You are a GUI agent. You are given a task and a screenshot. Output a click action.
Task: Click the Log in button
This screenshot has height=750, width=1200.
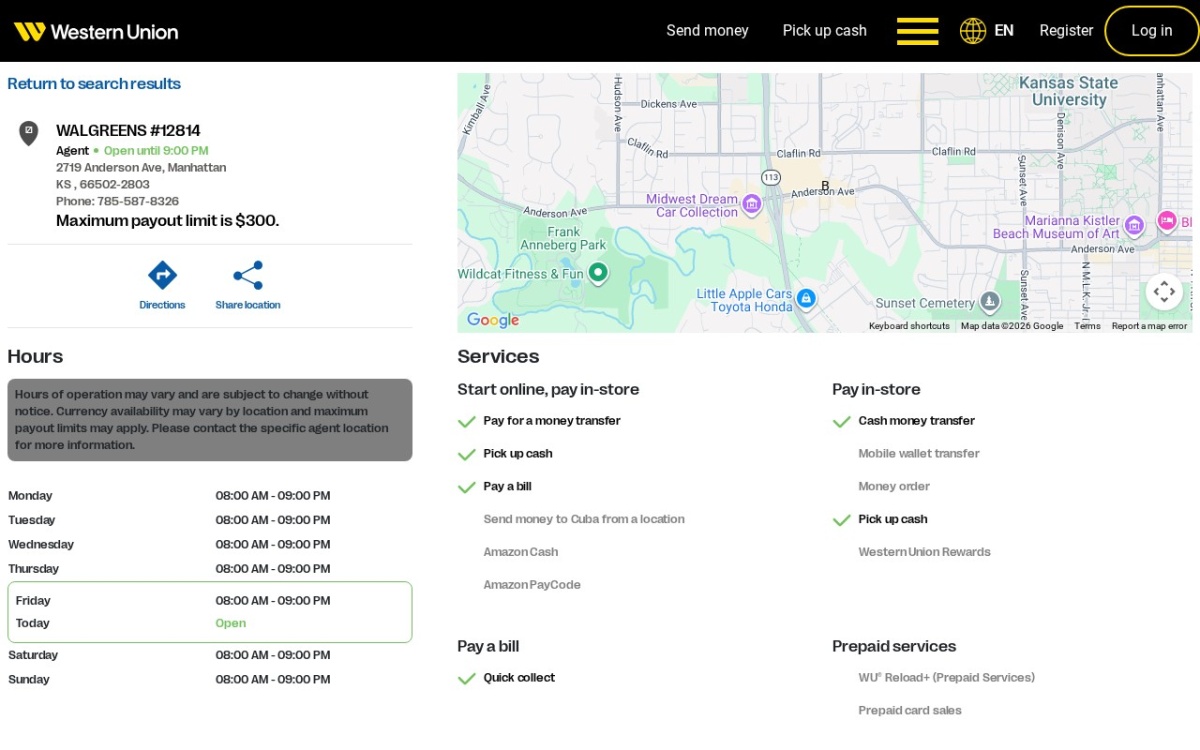[x=1152, y=31]
